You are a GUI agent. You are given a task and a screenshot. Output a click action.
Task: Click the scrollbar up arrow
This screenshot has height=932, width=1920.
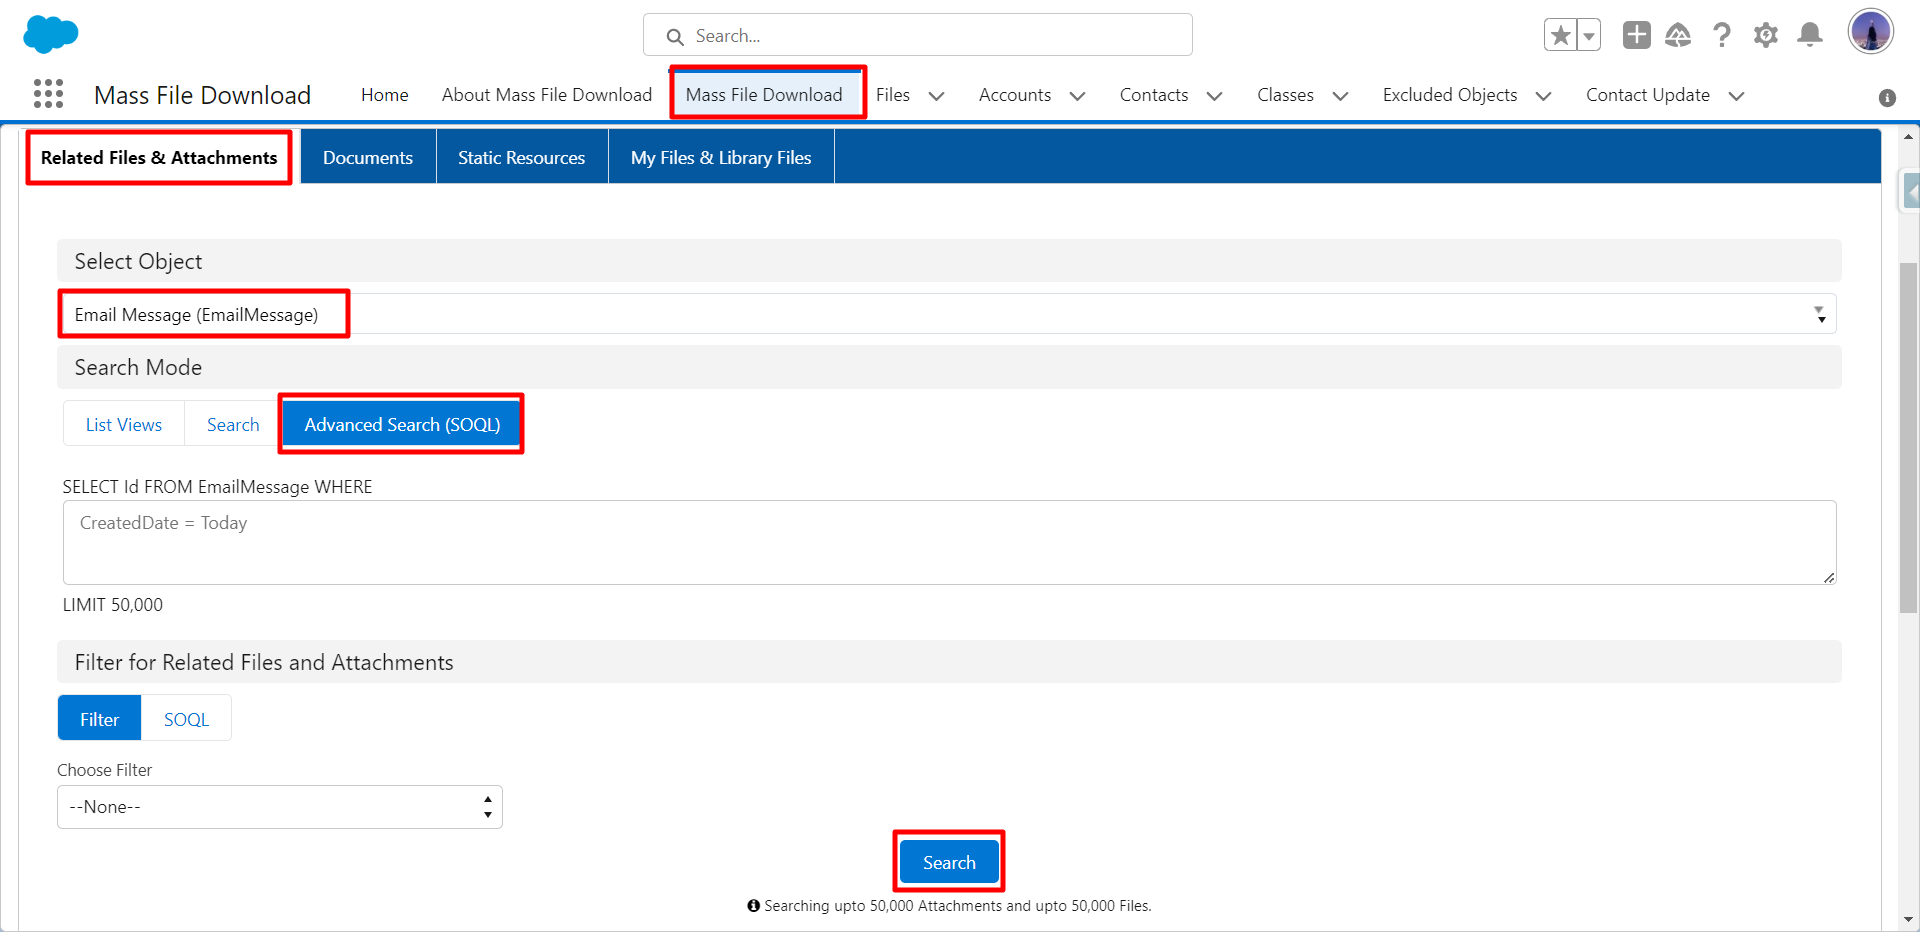point(1909,137)
